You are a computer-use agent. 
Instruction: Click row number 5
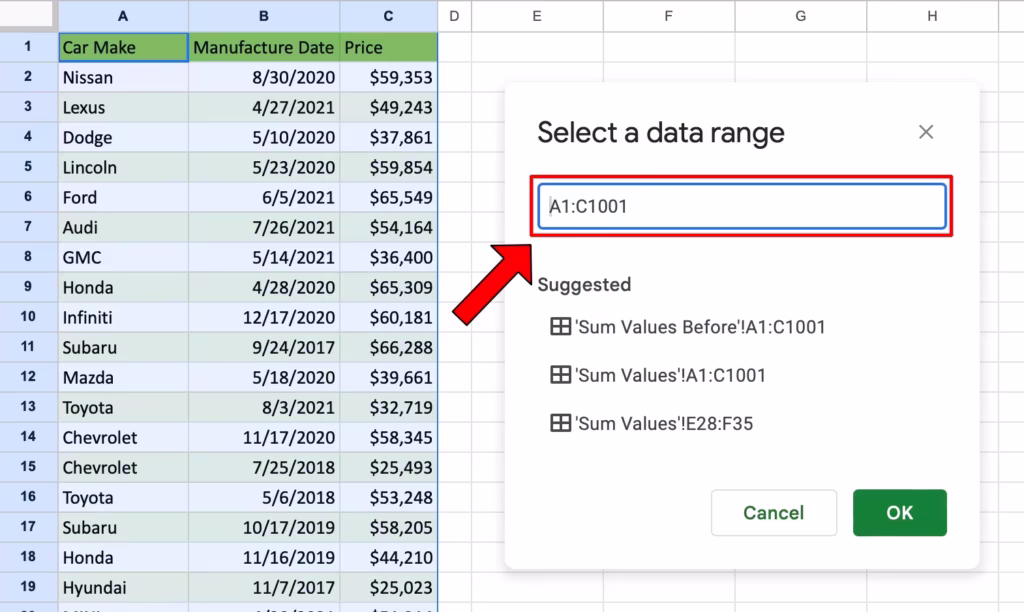pyautogui.click(x=27, y=167)
